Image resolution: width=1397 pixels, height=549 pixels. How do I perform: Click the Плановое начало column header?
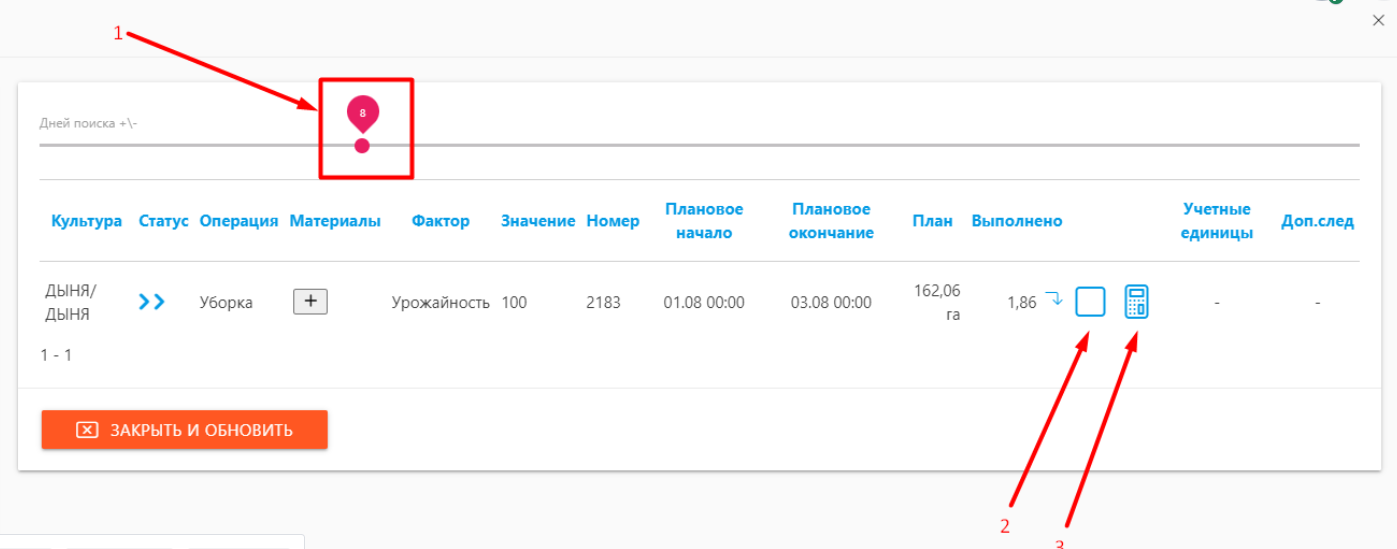point(704,221)
